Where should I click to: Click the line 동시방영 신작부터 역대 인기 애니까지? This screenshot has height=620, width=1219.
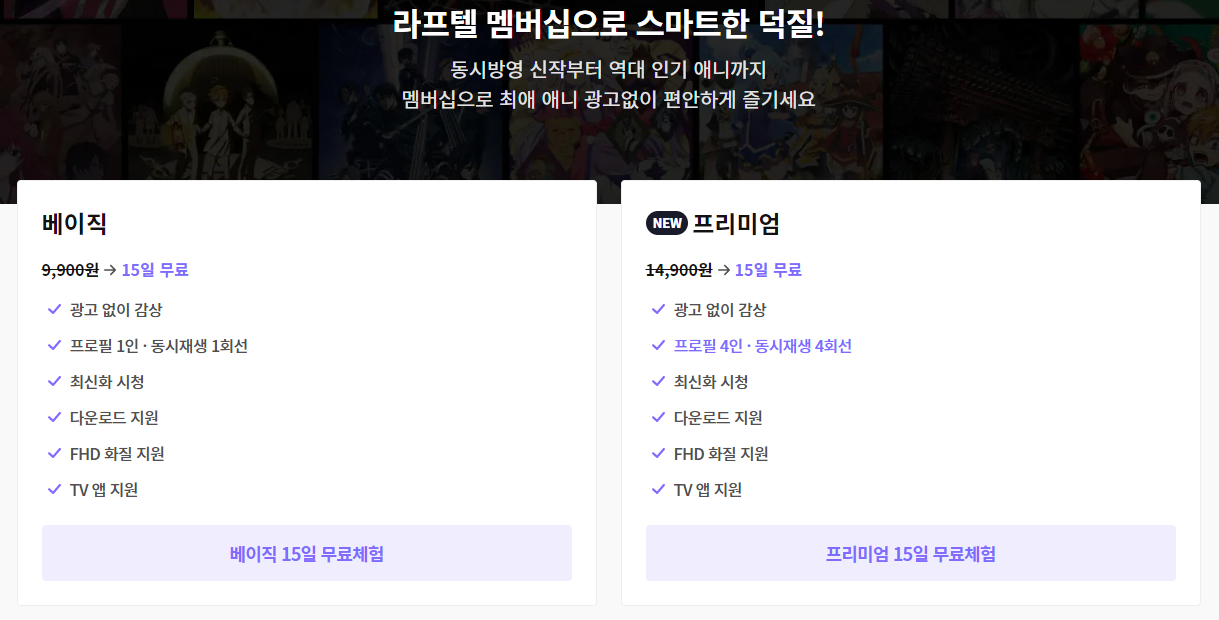click(609, 70)
